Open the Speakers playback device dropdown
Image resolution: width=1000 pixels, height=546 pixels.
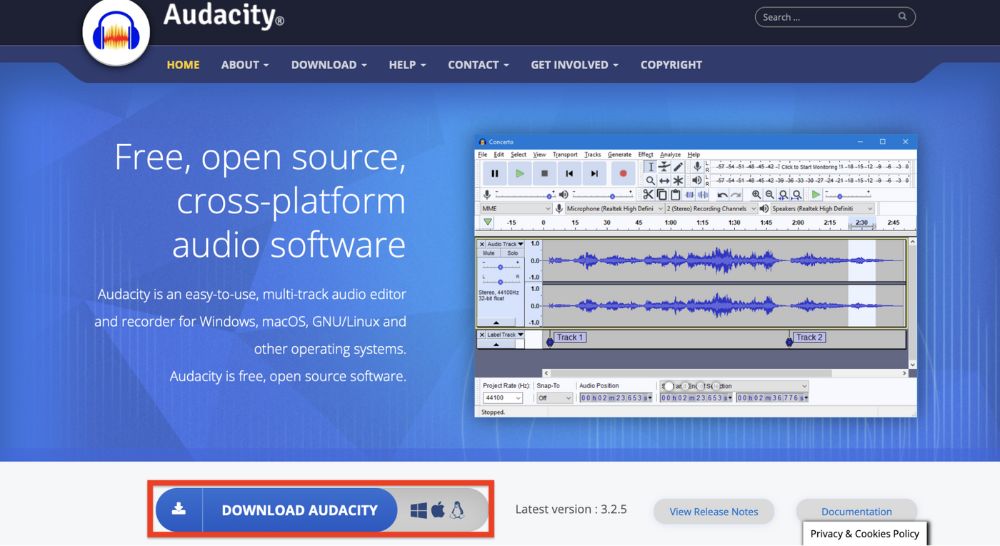coord(823,209)
